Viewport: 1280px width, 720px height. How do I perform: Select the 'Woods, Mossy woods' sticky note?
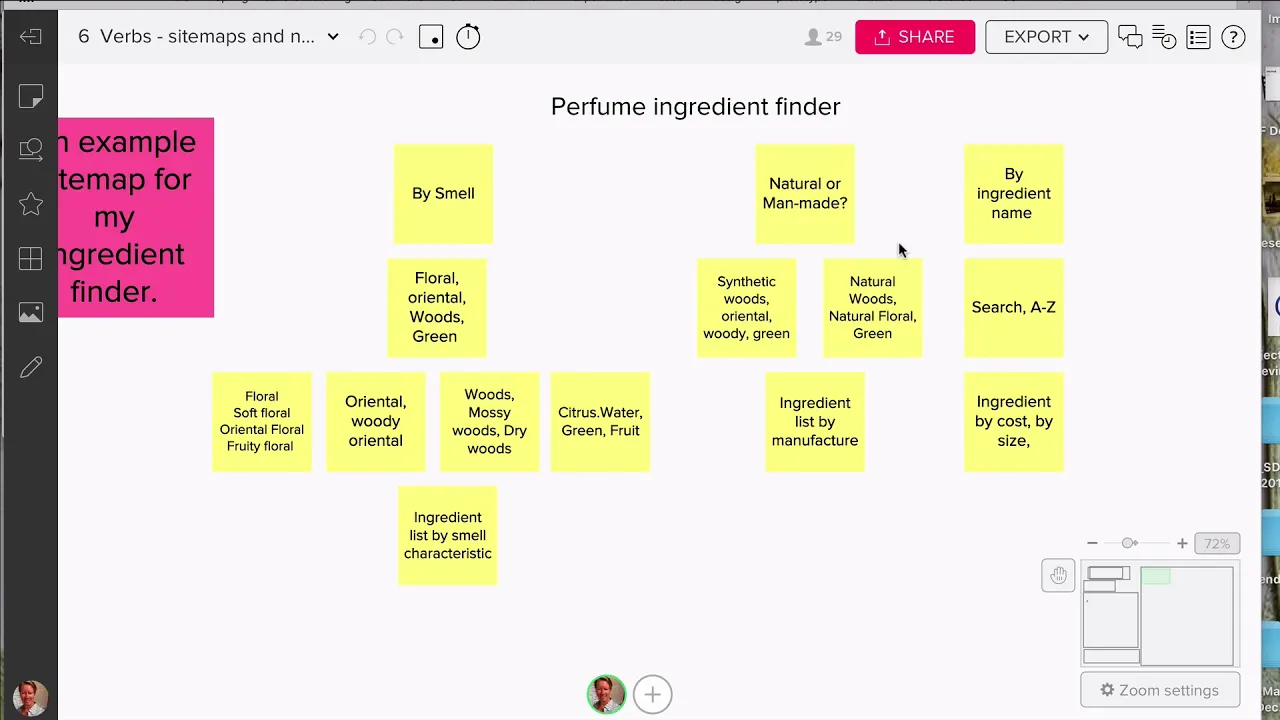489,421
